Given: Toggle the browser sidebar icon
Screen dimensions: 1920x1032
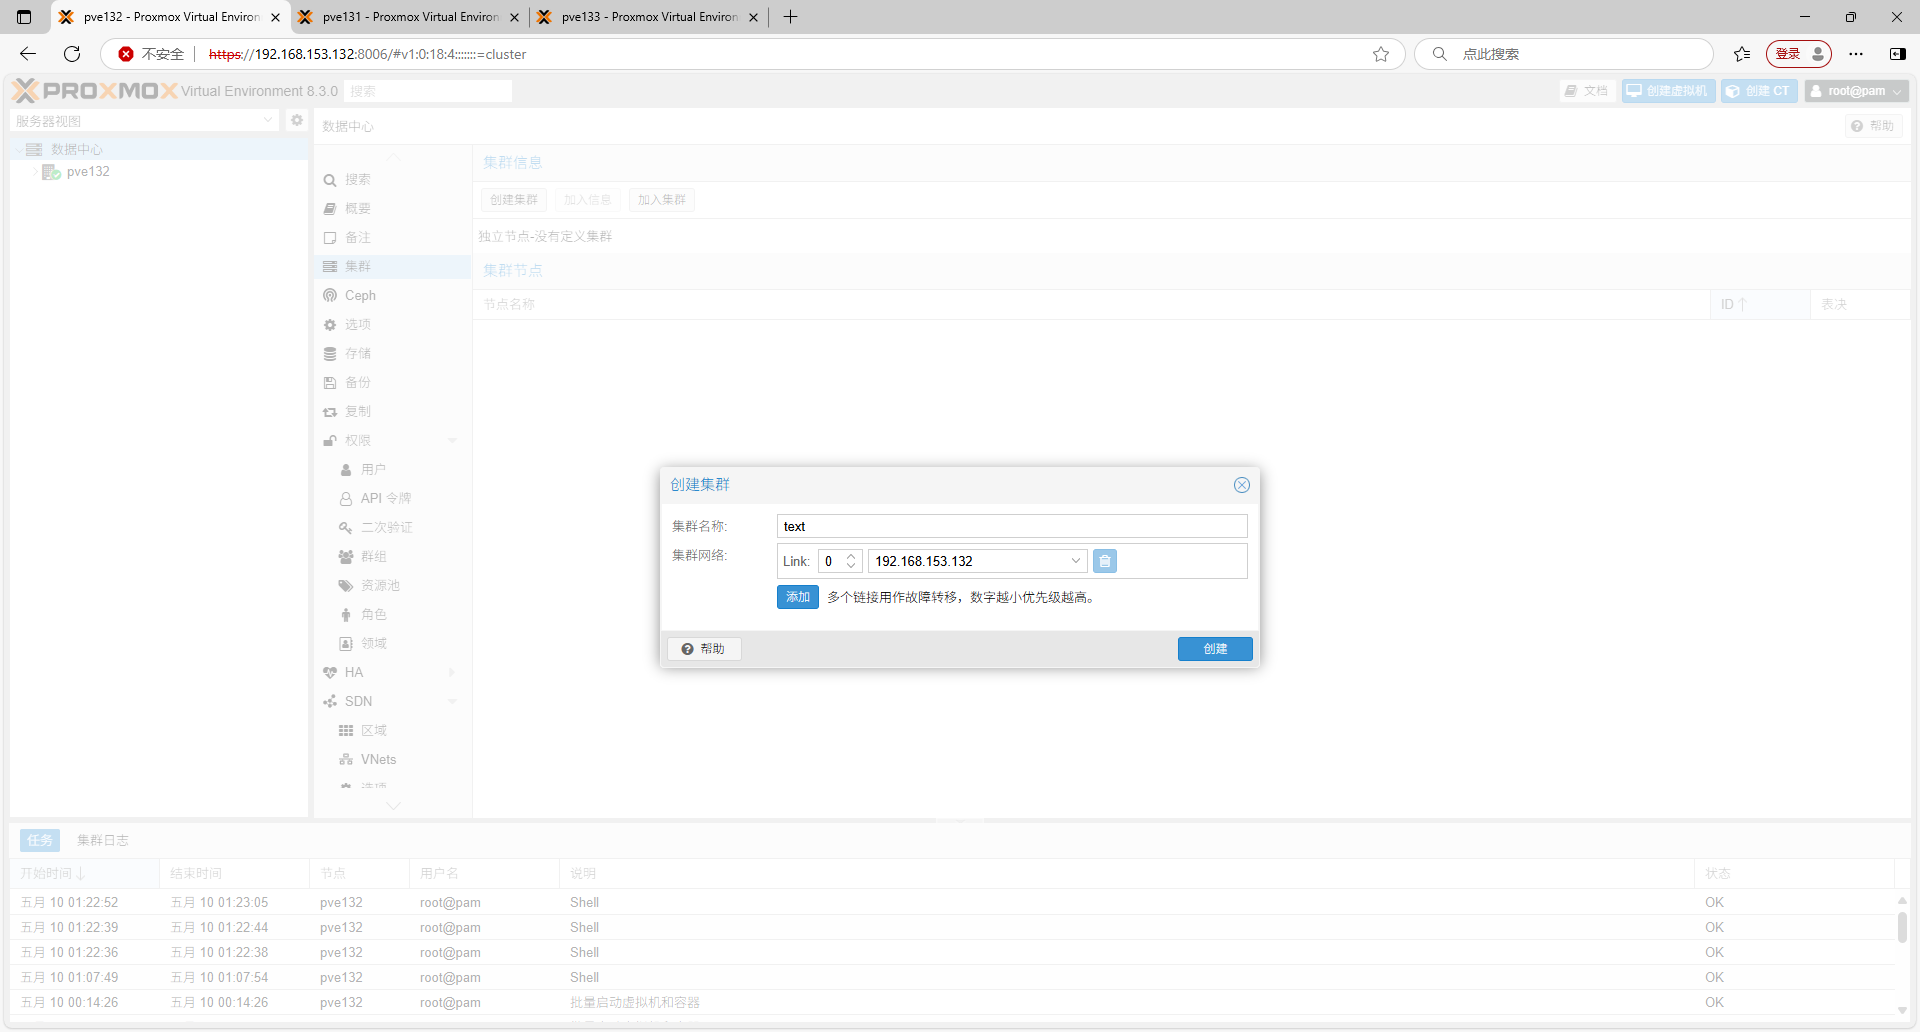Looking at the screenshot, I should (x=1897, y=54).
